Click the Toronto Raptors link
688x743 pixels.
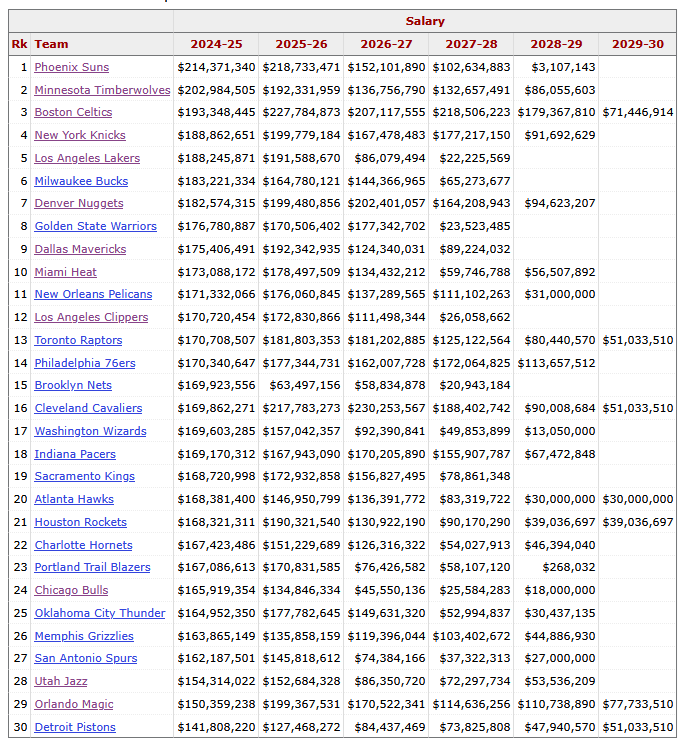[79, 340]
